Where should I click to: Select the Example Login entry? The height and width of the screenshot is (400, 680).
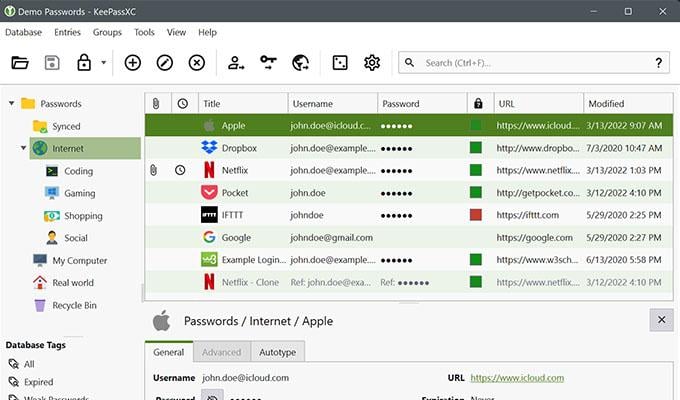pyautogui.click(x=409, y=260)
